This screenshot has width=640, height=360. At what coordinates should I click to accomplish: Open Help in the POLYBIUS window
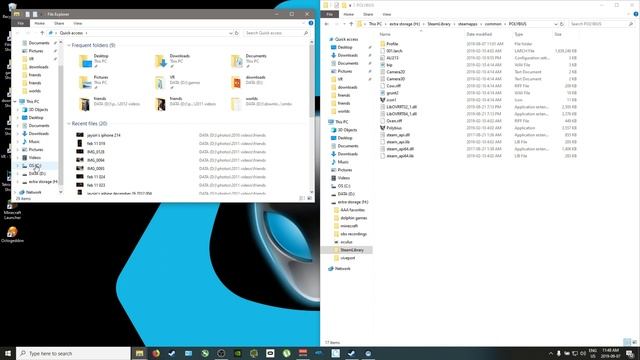pos(636,14)
